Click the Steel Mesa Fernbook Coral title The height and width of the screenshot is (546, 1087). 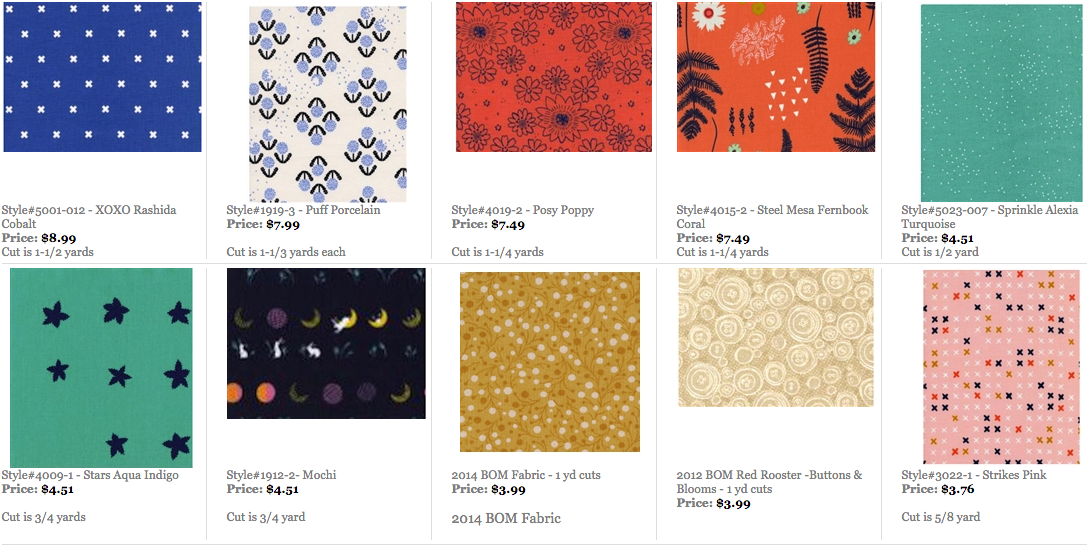[772, 210]
